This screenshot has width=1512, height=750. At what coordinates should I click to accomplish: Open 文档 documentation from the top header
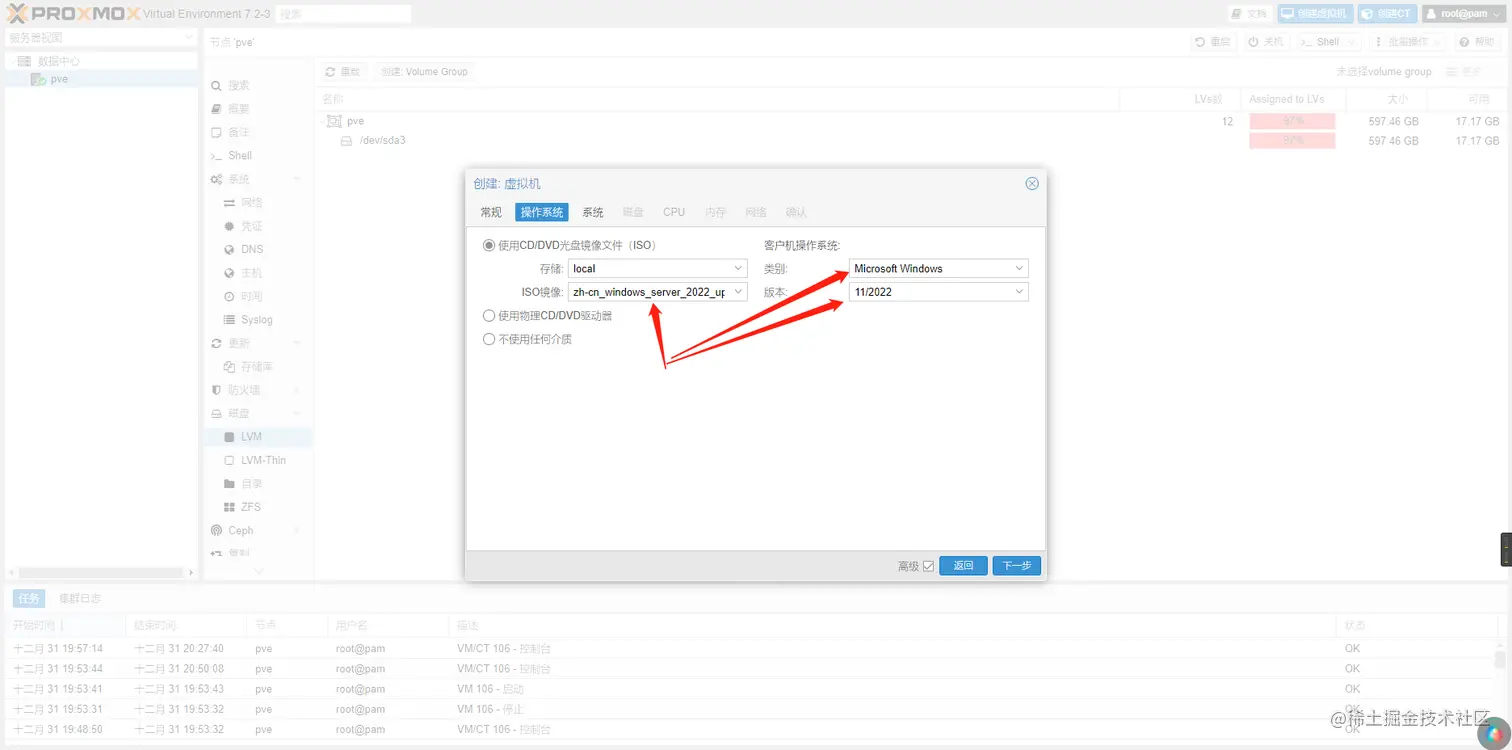[1250, 14]
